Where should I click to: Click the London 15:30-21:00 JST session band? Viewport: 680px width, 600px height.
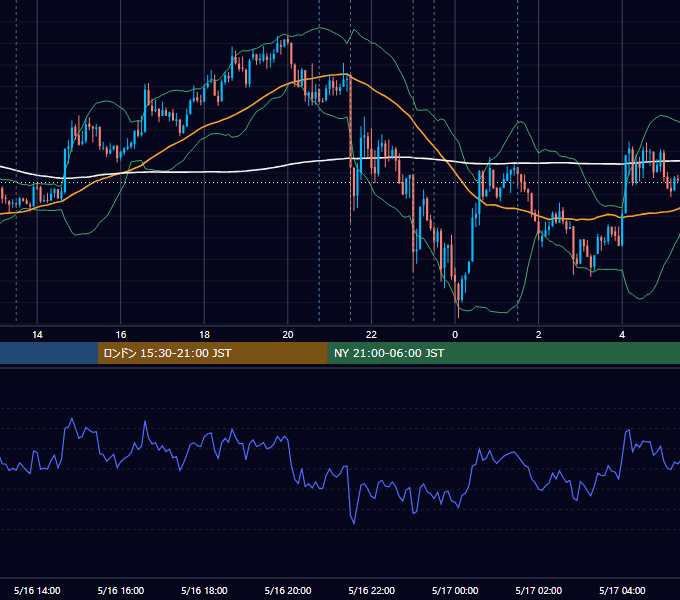[212, 353]
